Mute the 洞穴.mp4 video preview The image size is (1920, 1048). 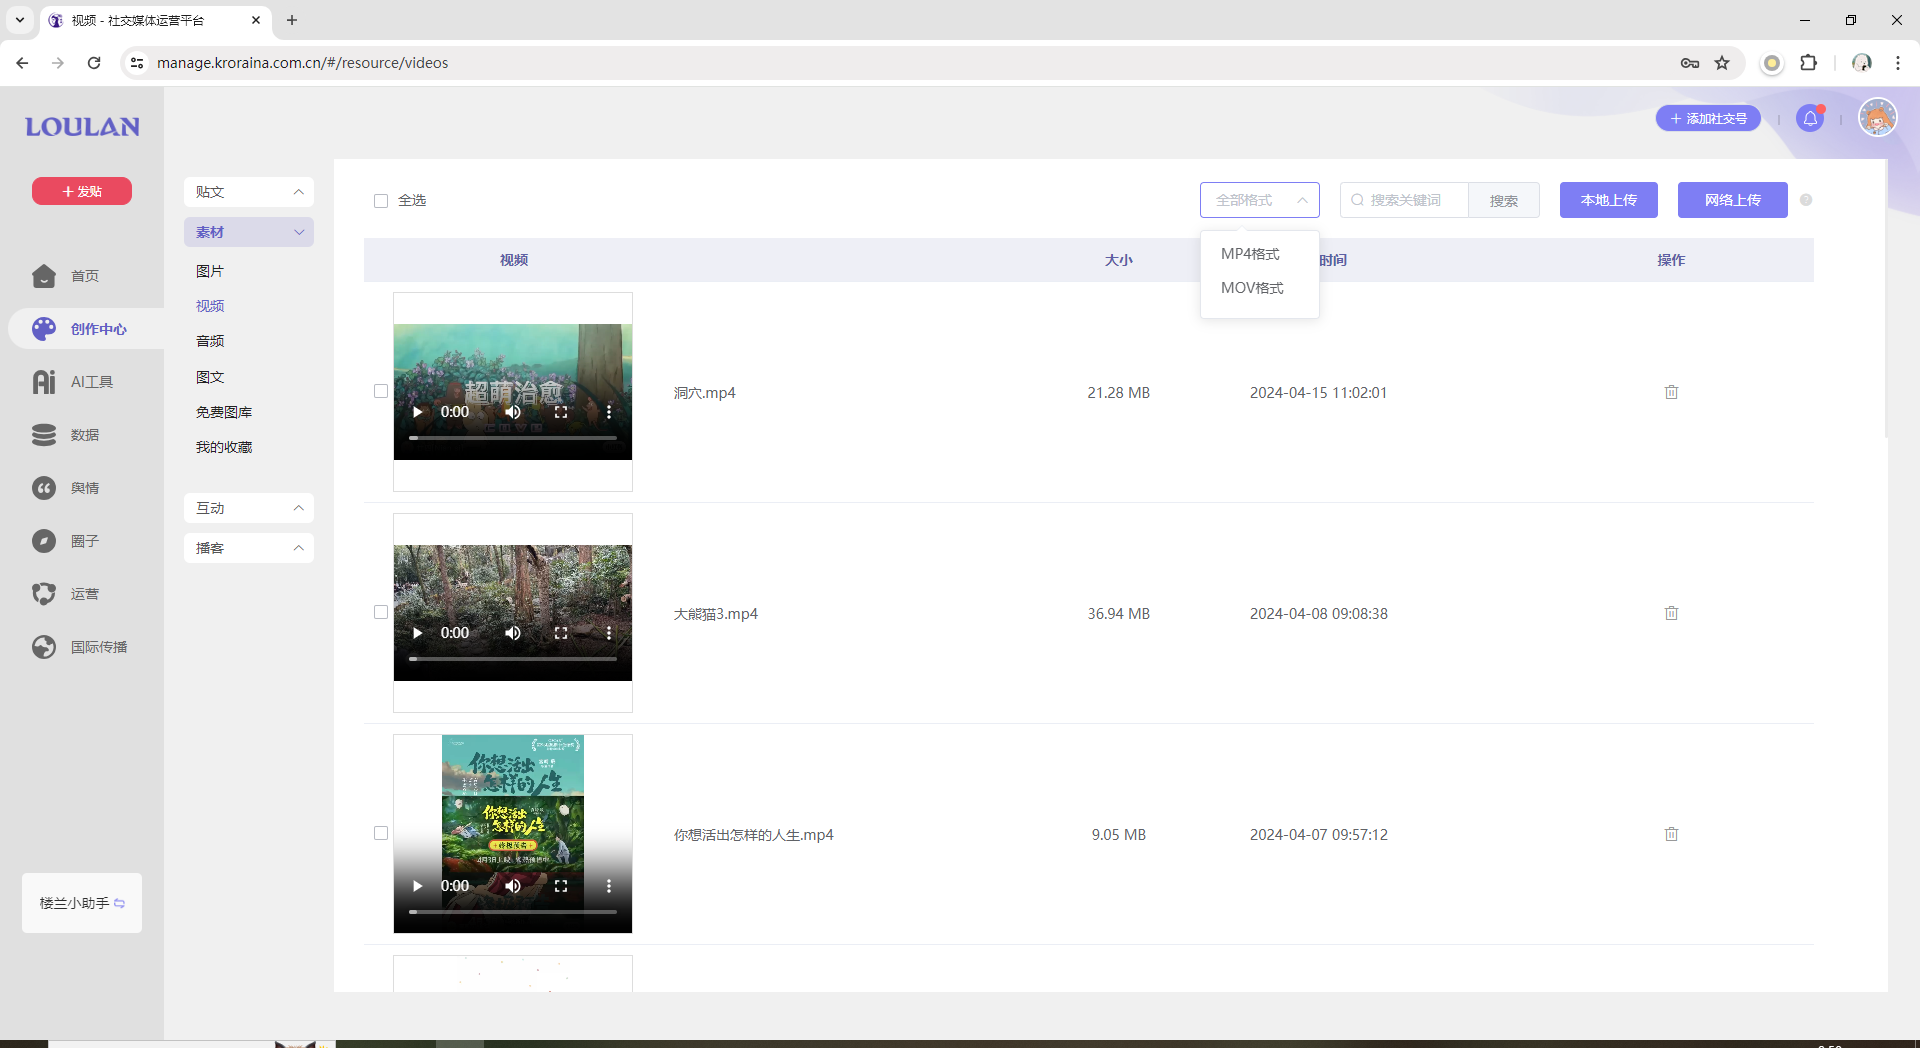[513, 412]
